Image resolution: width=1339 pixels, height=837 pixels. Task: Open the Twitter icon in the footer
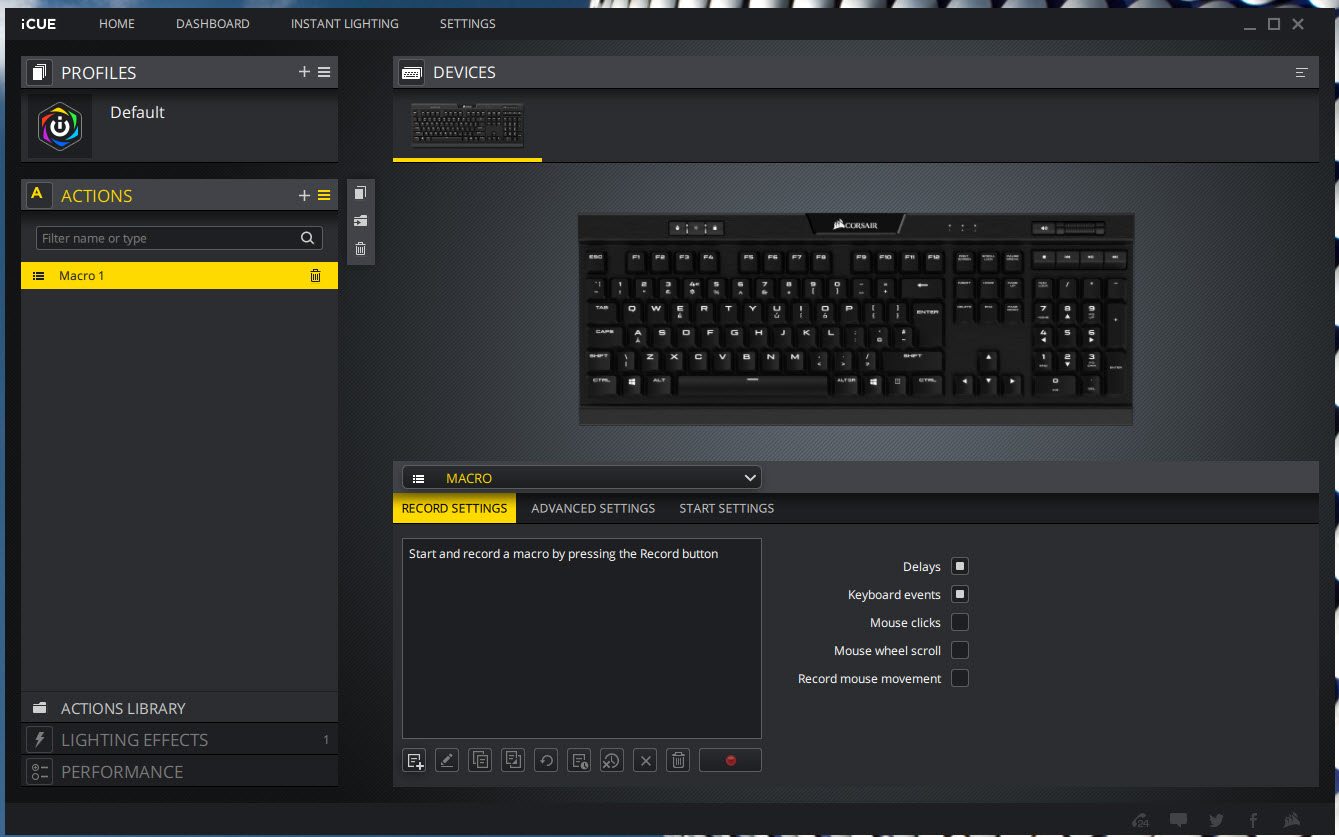point(1216,820)
